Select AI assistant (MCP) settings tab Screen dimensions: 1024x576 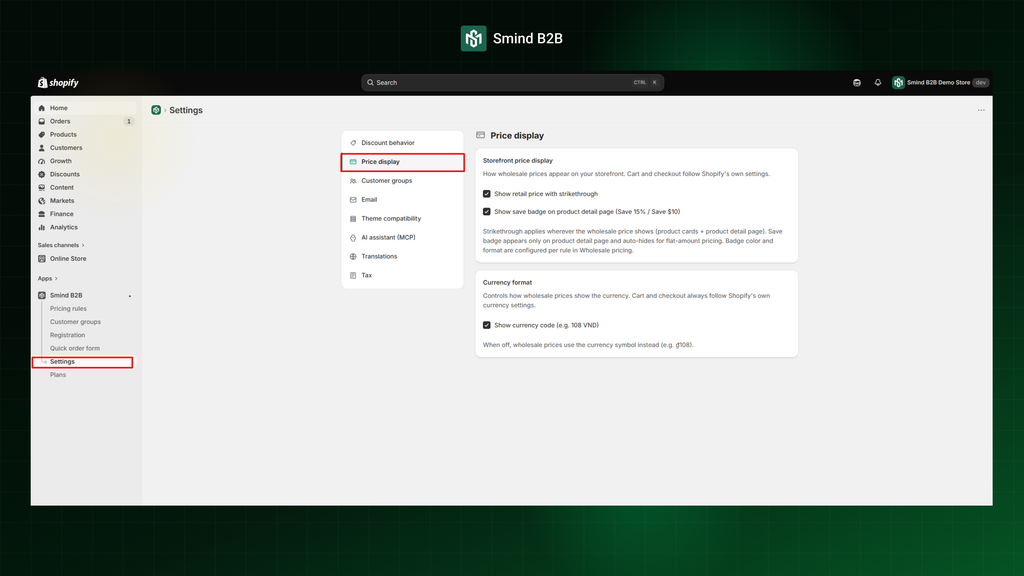[x=402, y=238]
